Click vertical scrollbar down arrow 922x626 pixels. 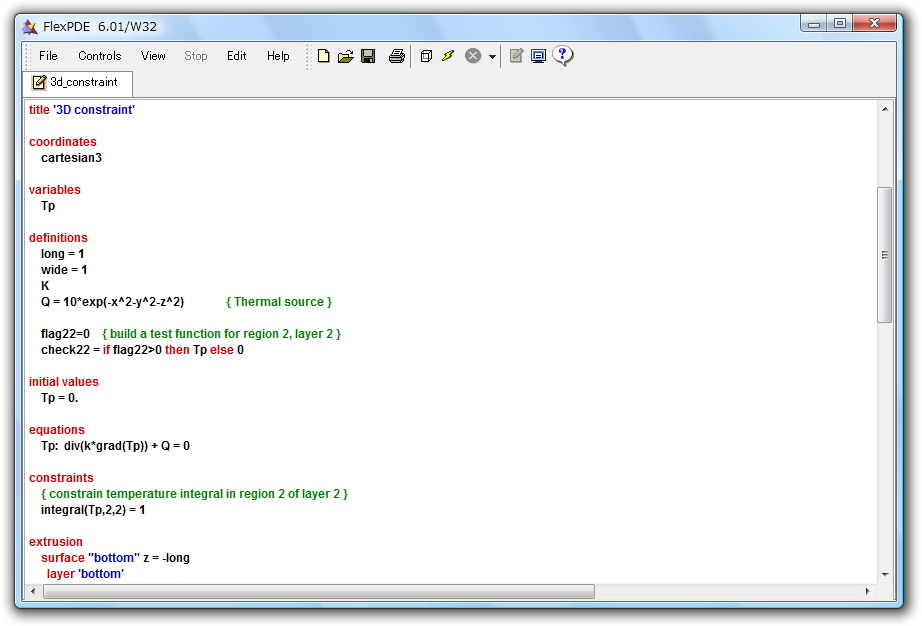885,575
